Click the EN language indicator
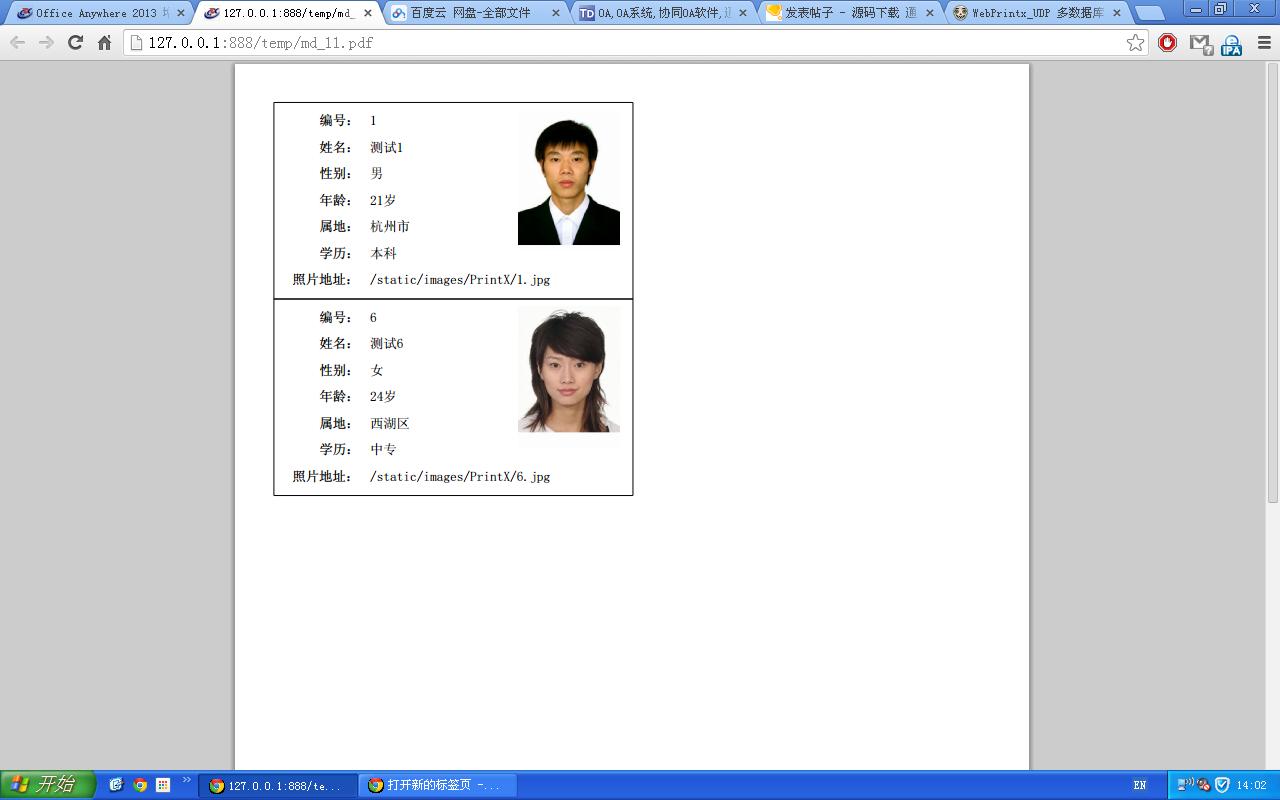1280x800 pixels. click(1140, 786)
